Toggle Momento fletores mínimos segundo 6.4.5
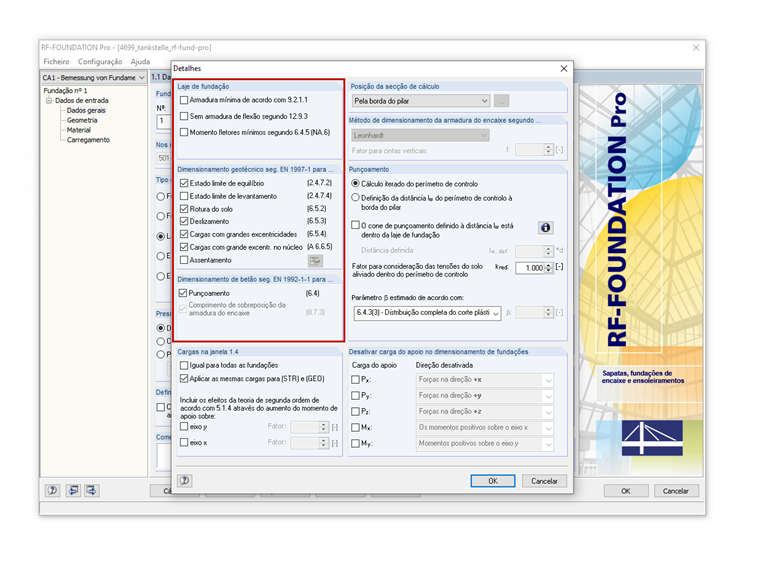This screenshot has height=570, width=760. click(184, 132)
